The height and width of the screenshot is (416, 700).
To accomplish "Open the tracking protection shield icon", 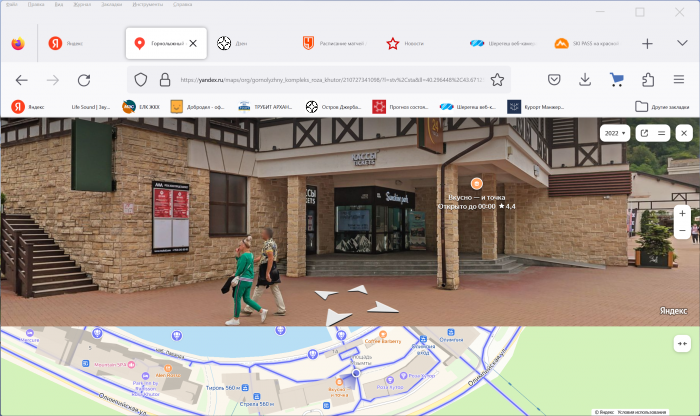I will tap(141, 80).
